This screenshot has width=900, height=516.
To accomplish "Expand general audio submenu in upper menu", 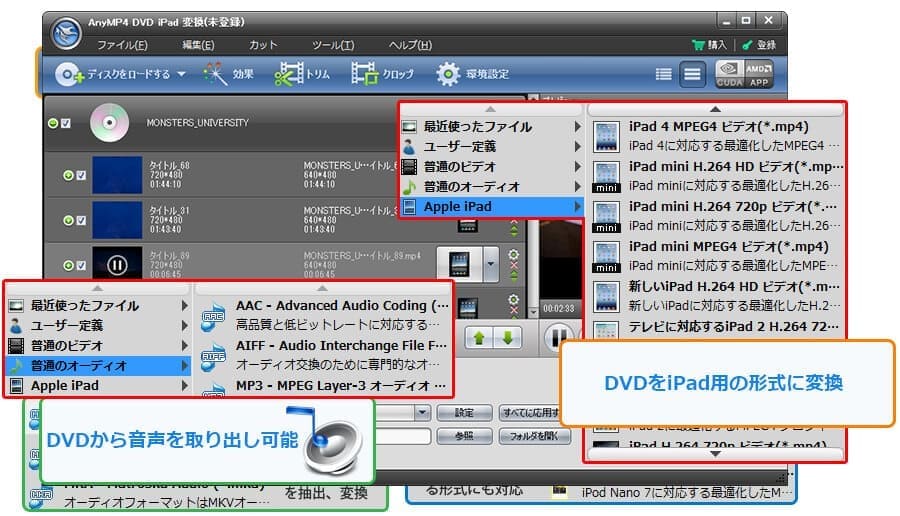I will [577, 187].
